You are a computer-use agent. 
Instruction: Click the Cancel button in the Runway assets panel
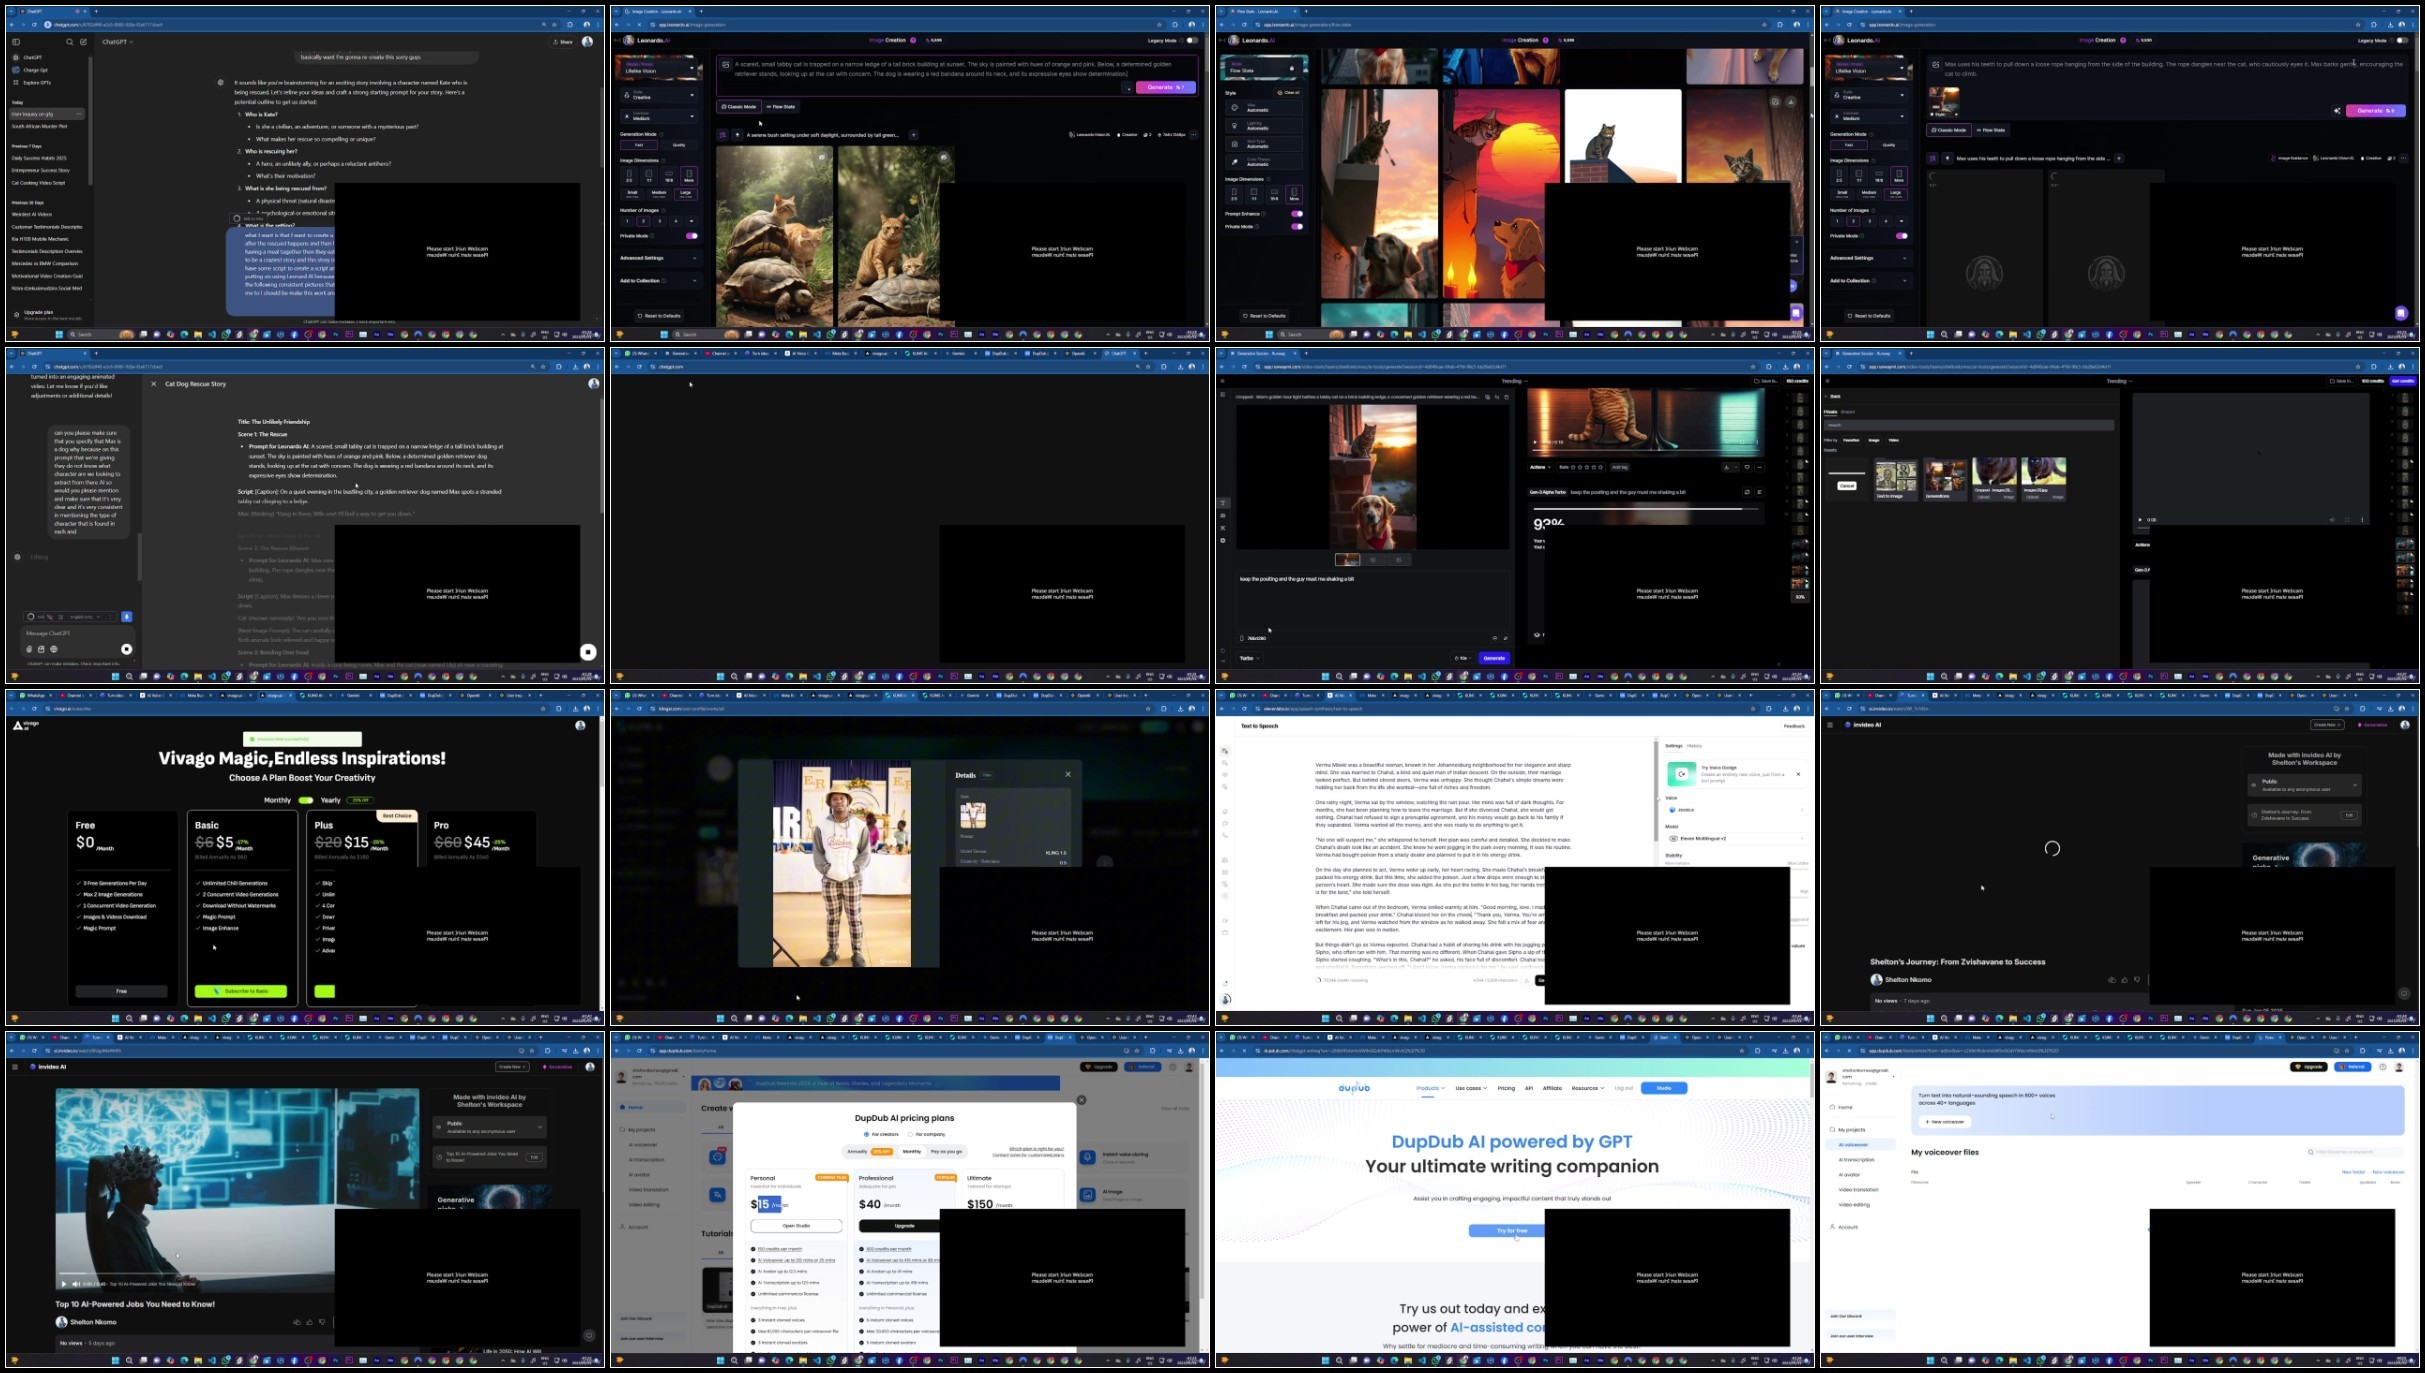tap(1847, 485)
